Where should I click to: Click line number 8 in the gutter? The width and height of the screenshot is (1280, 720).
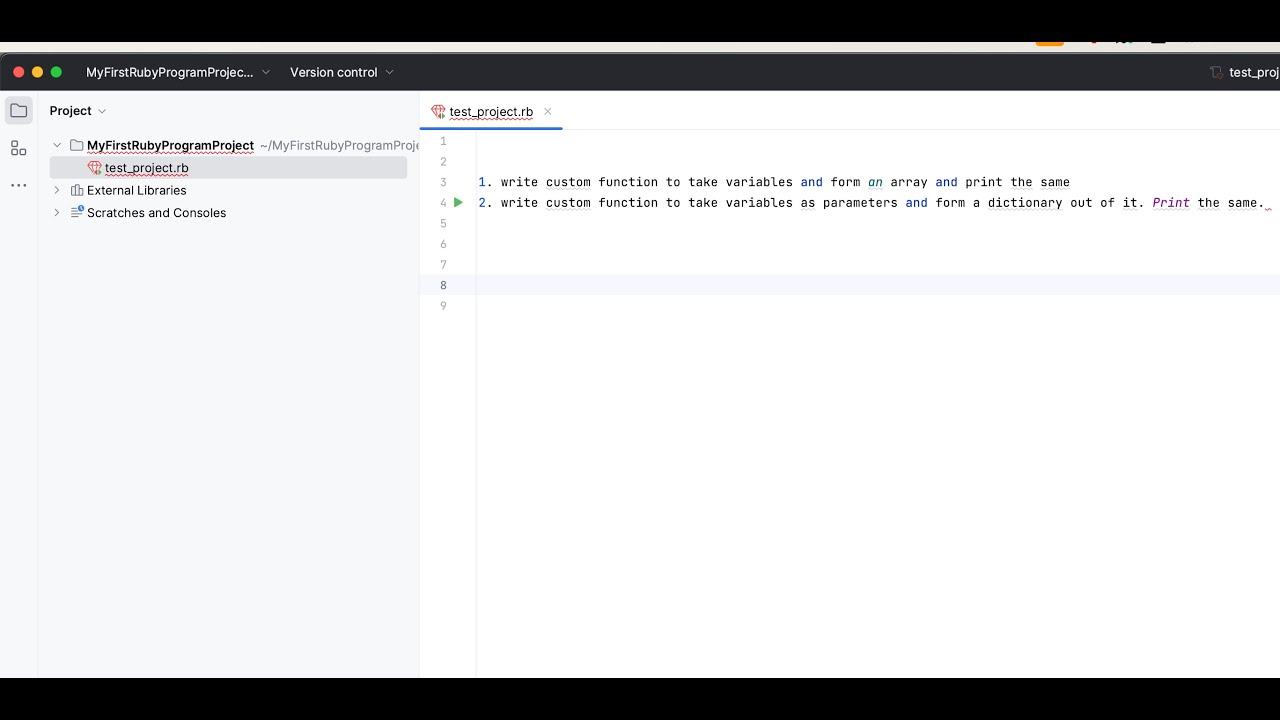click(443, 285)
